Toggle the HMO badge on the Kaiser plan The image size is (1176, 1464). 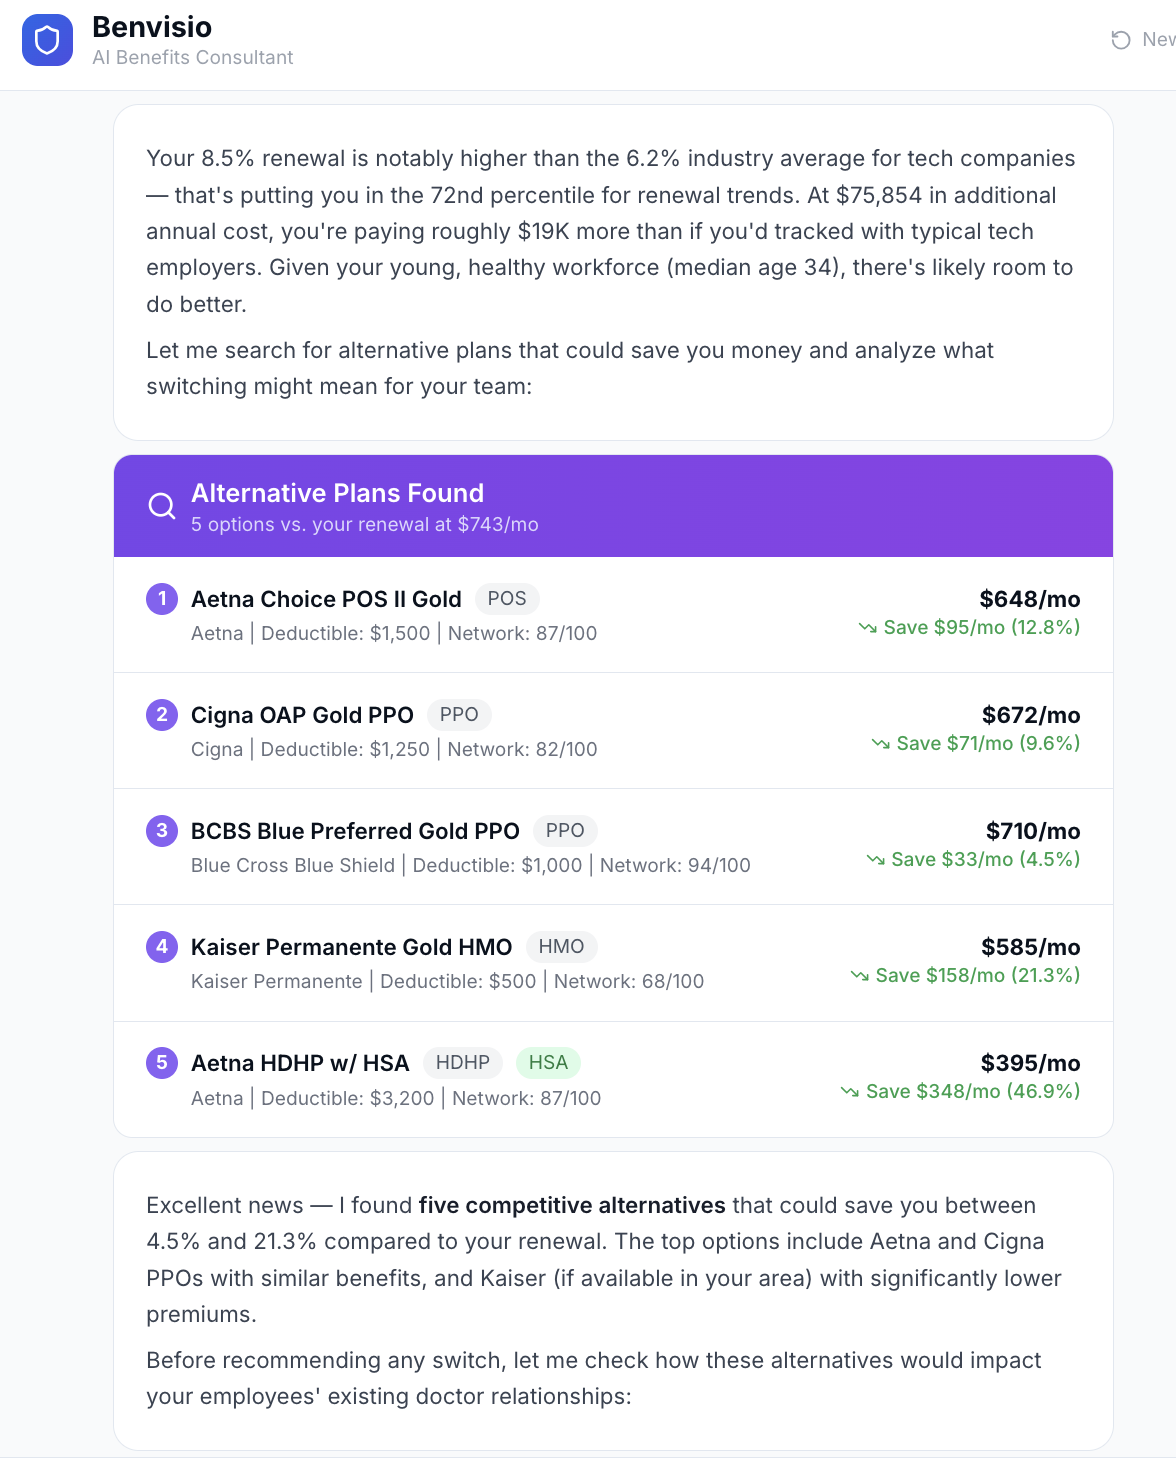[x=562, y=947]
